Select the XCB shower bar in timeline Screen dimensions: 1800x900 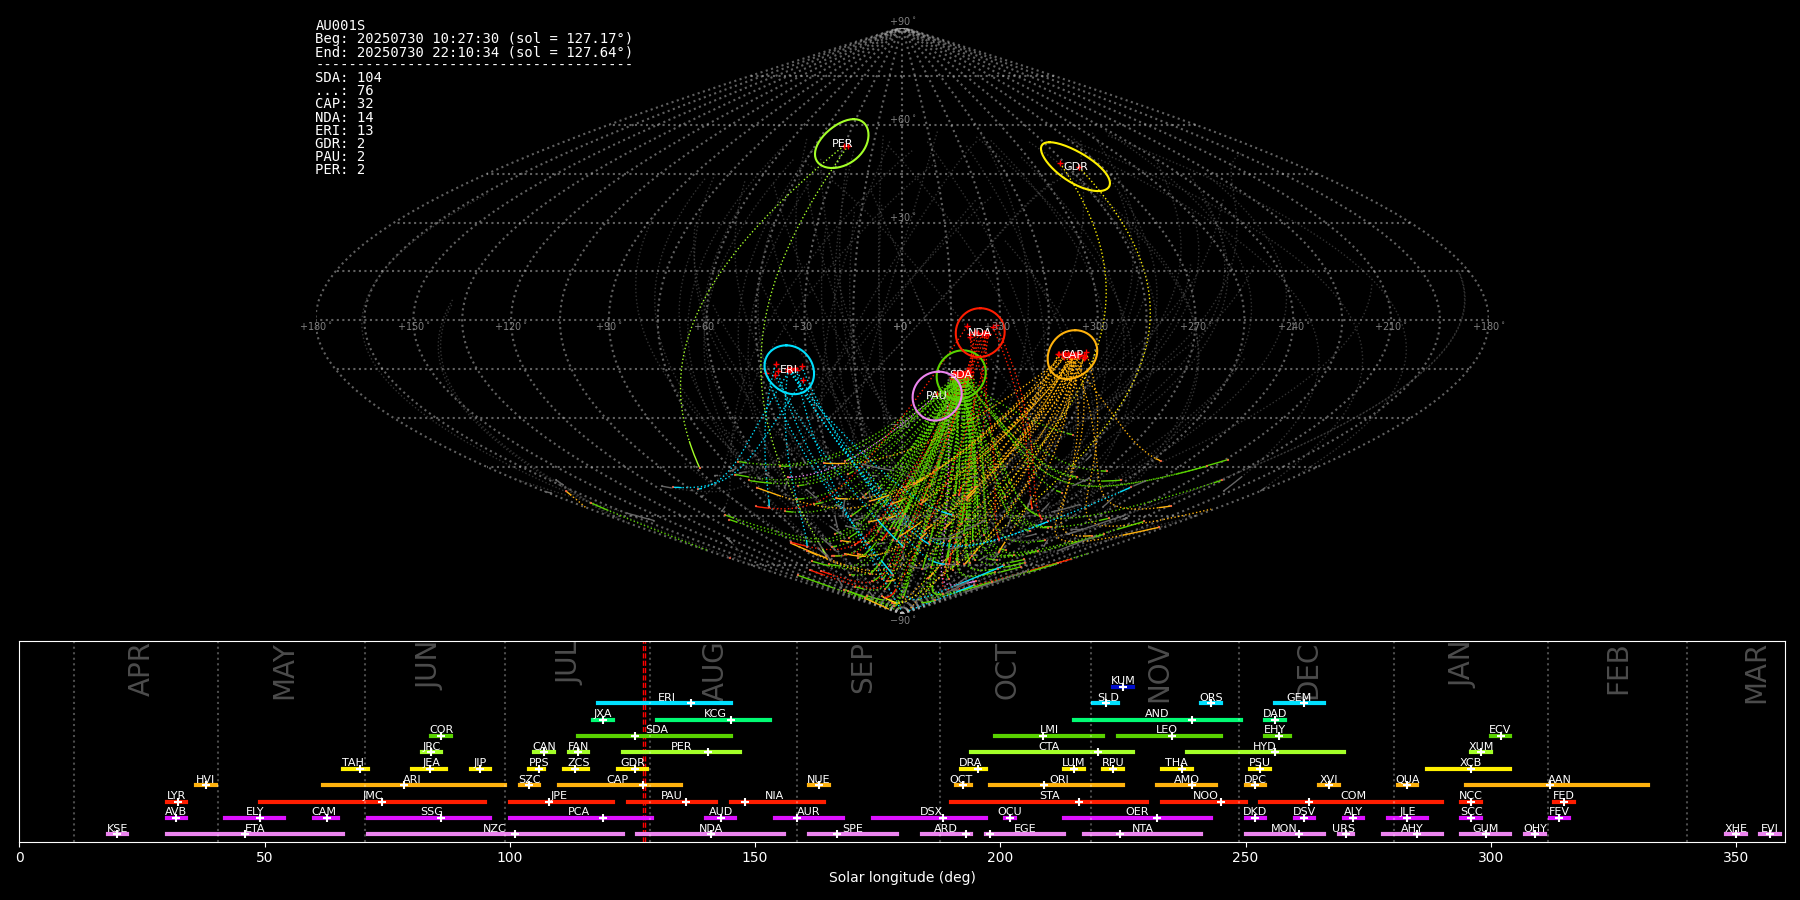(x=1468, y=769)
